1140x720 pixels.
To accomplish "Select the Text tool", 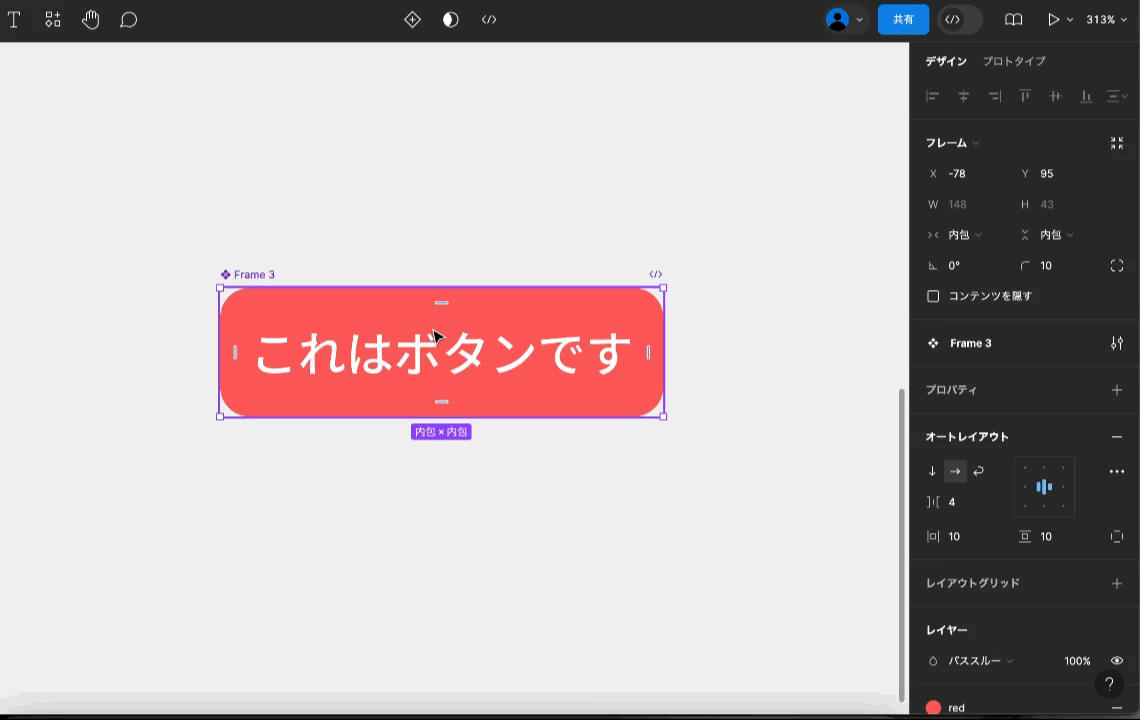I will pyautogui.click(x=14, y=20).
